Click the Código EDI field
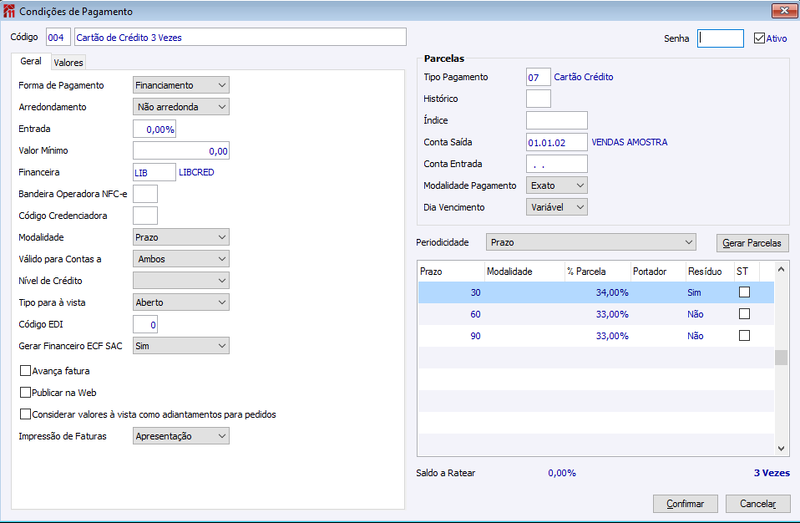800x523 pixels. (x=145, y=325)
